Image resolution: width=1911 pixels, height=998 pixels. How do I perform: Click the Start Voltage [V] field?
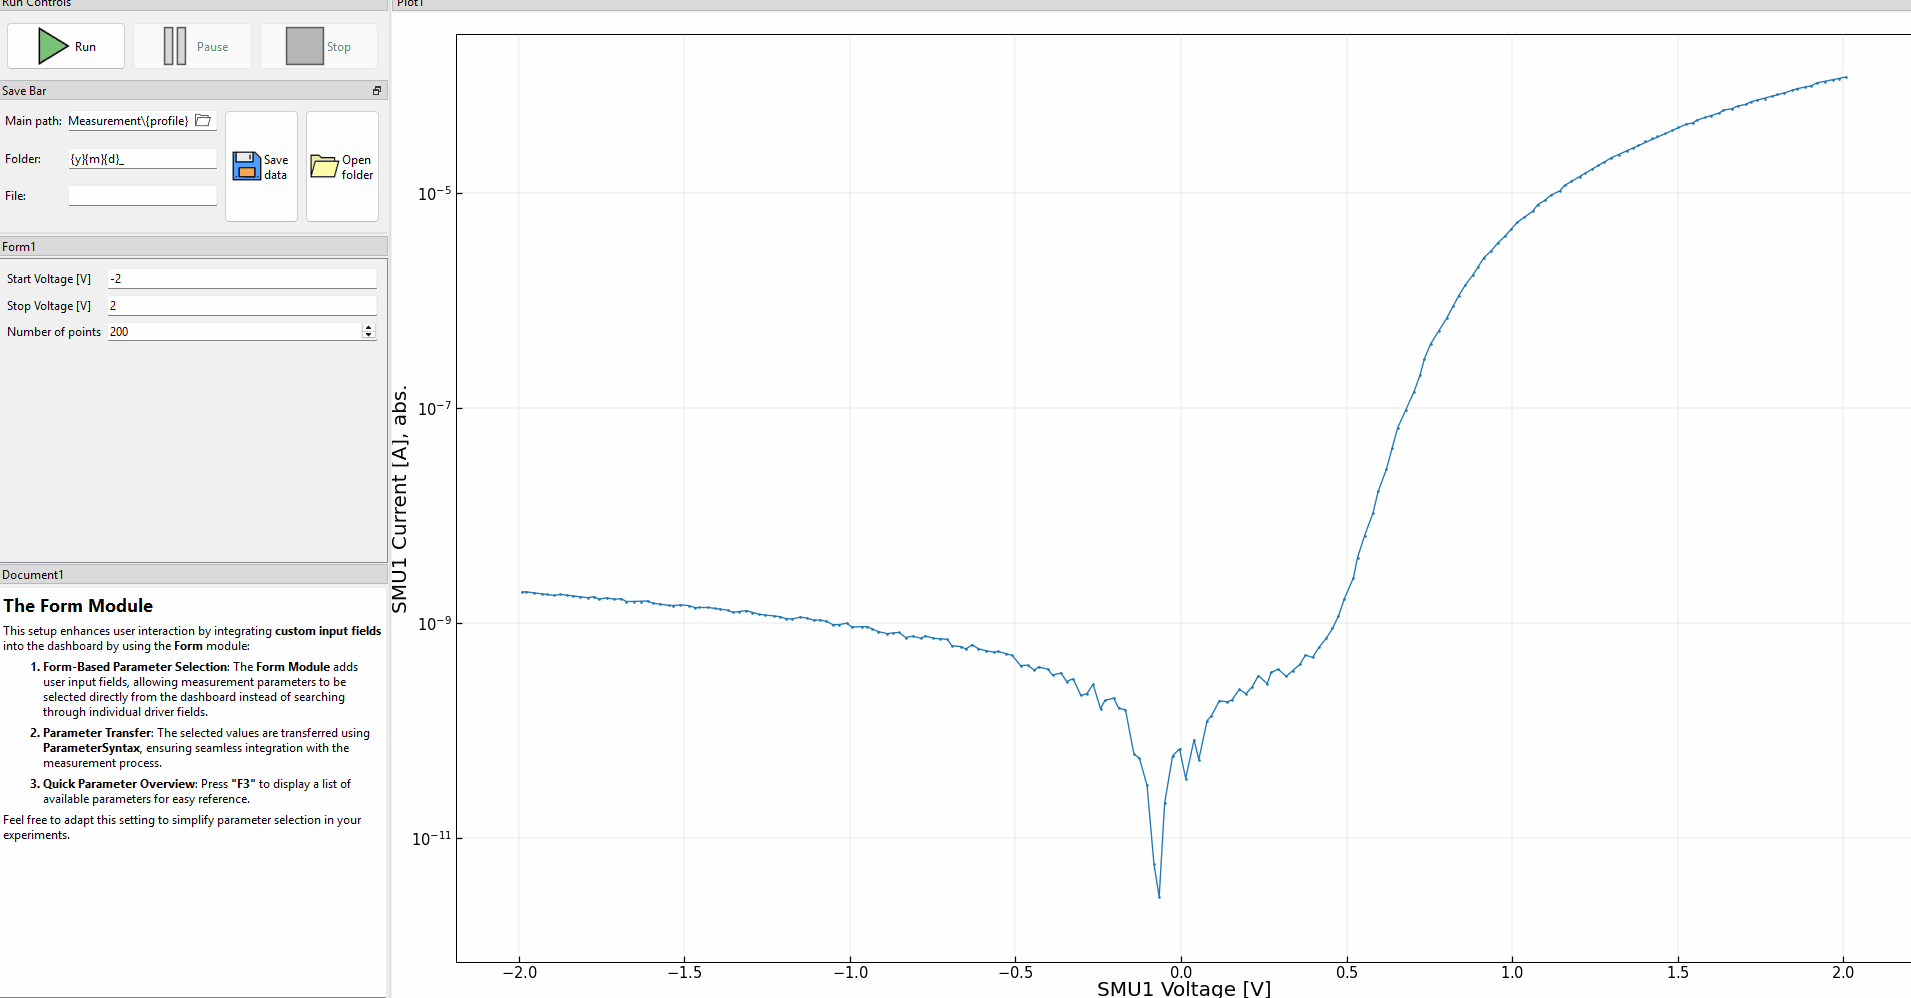point(241,279)
